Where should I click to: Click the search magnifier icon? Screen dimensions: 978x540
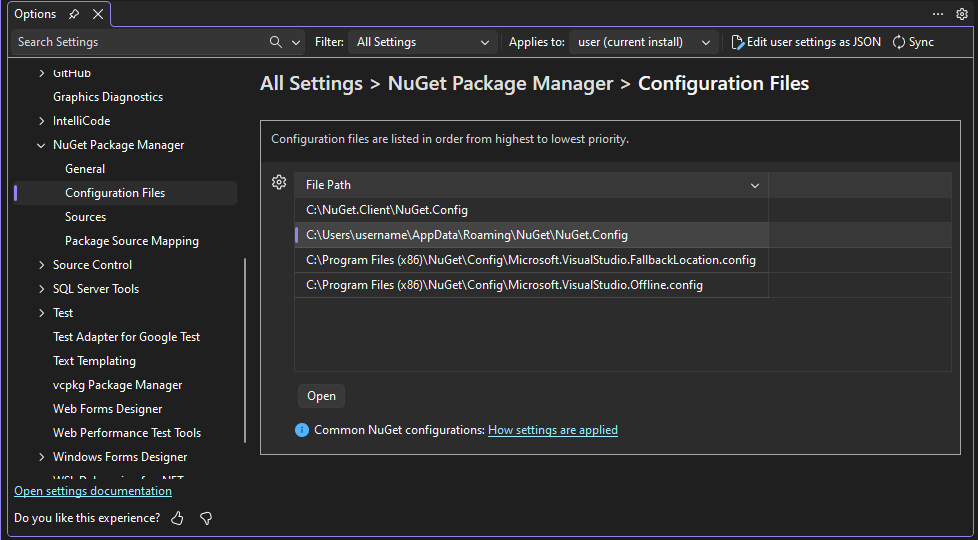click(276, 42)
